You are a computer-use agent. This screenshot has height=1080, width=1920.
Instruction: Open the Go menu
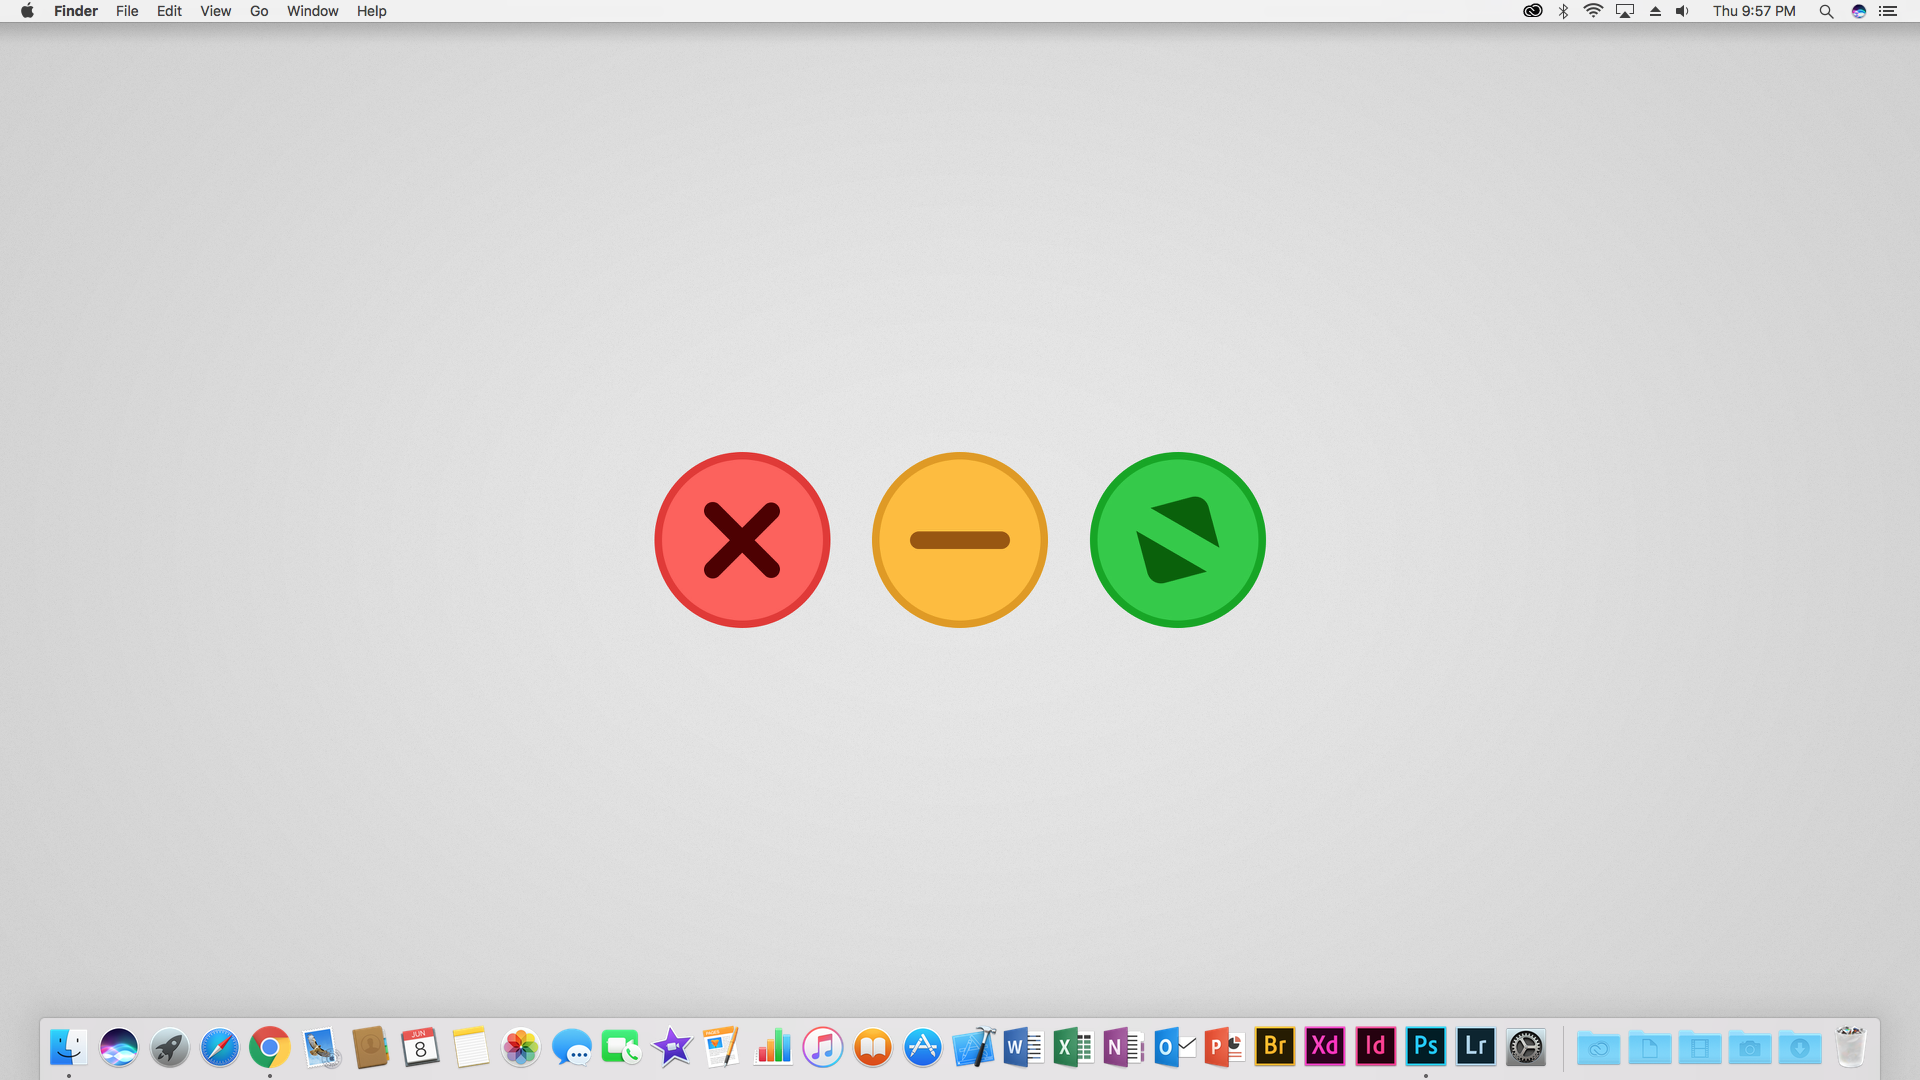pos(259,11)
